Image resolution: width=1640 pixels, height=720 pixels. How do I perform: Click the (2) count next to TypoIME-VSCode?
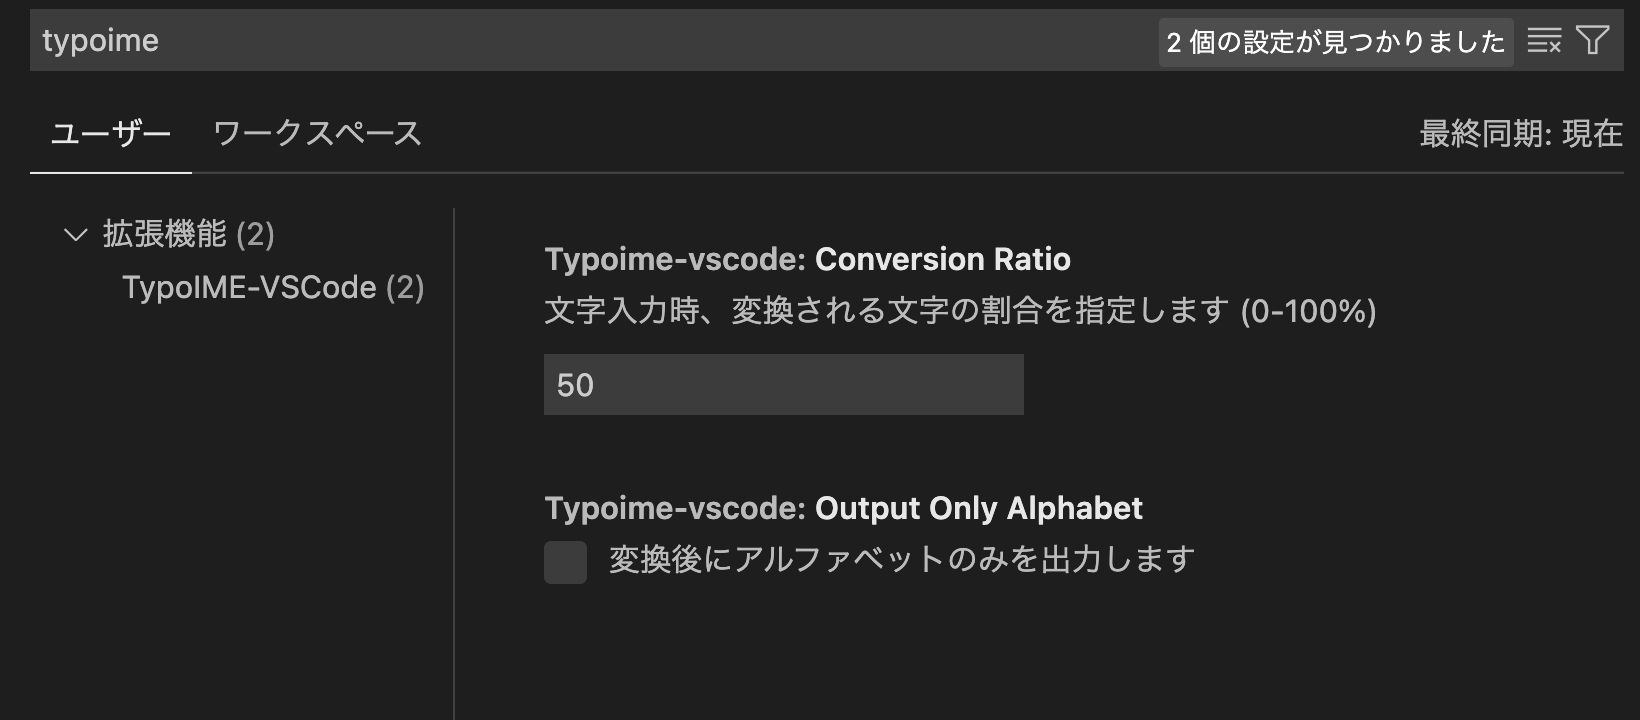pyautogui.click(x=405, y=288)
